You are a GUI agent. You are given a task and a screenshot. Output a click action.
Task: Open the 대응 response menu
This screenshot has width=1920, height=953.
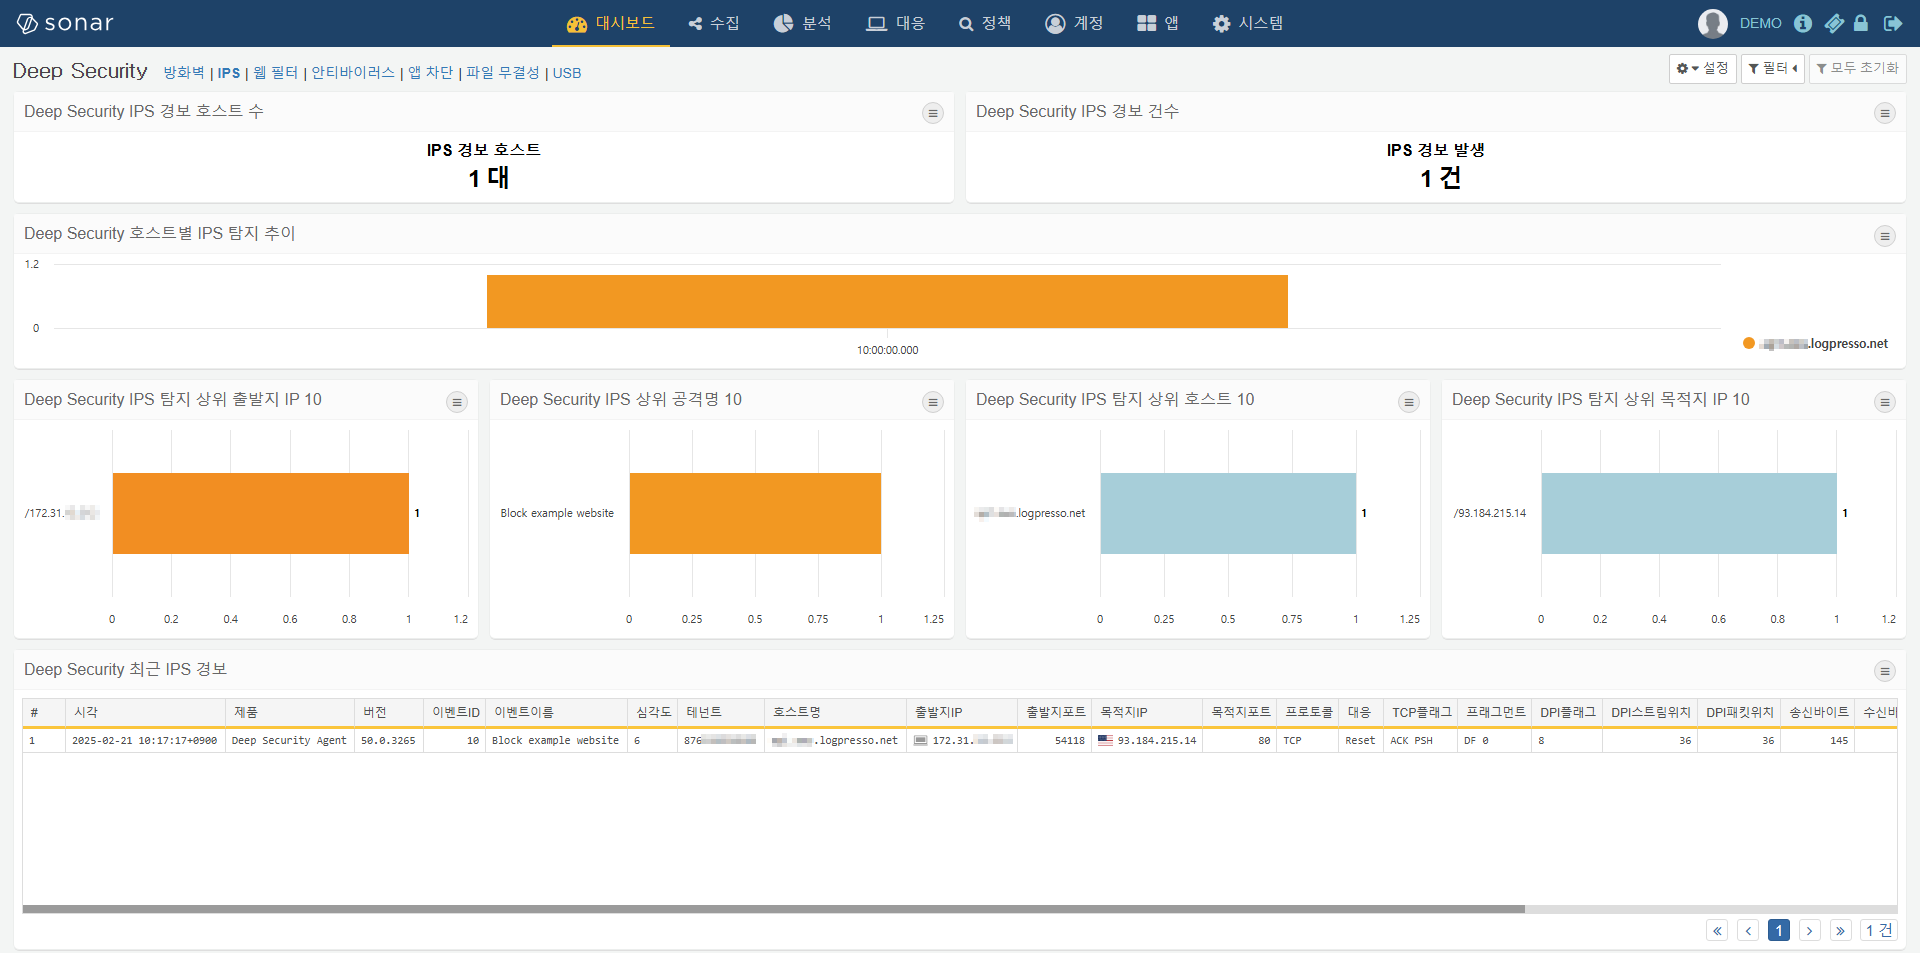tap(895, 23)
